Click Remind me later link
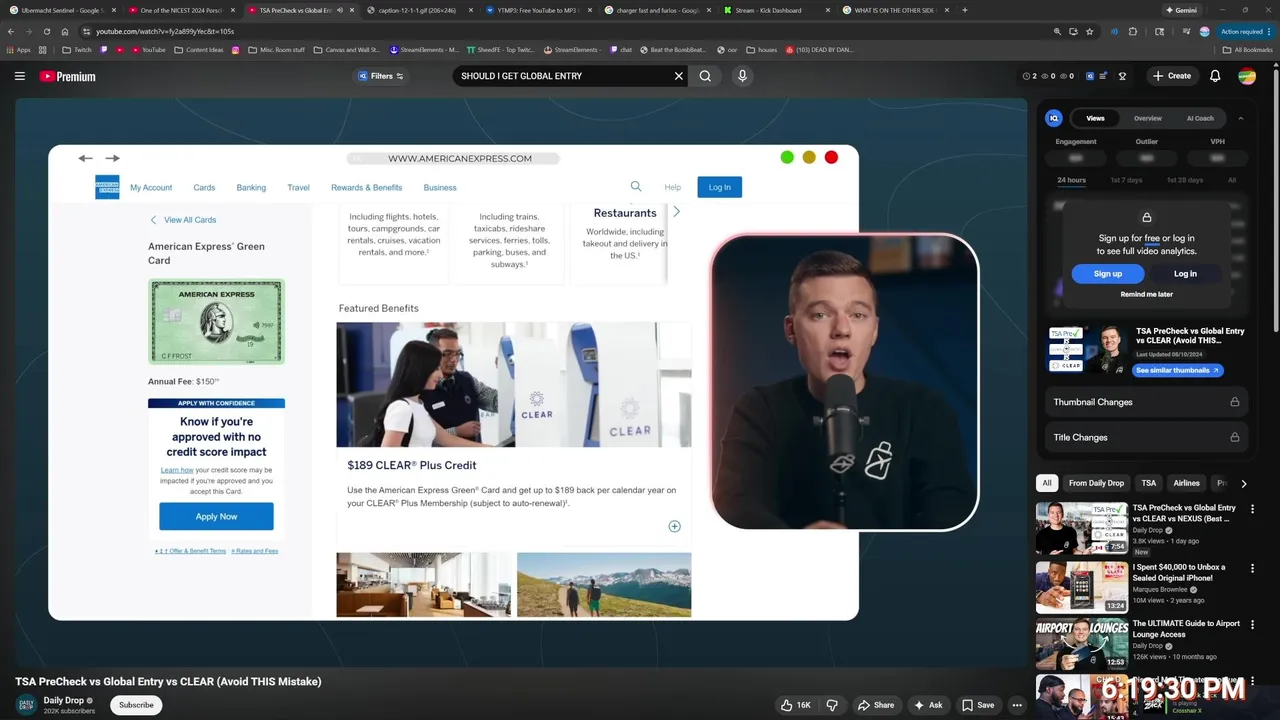The width and height of the screenshot is (1280, 720). (1146, 294)
